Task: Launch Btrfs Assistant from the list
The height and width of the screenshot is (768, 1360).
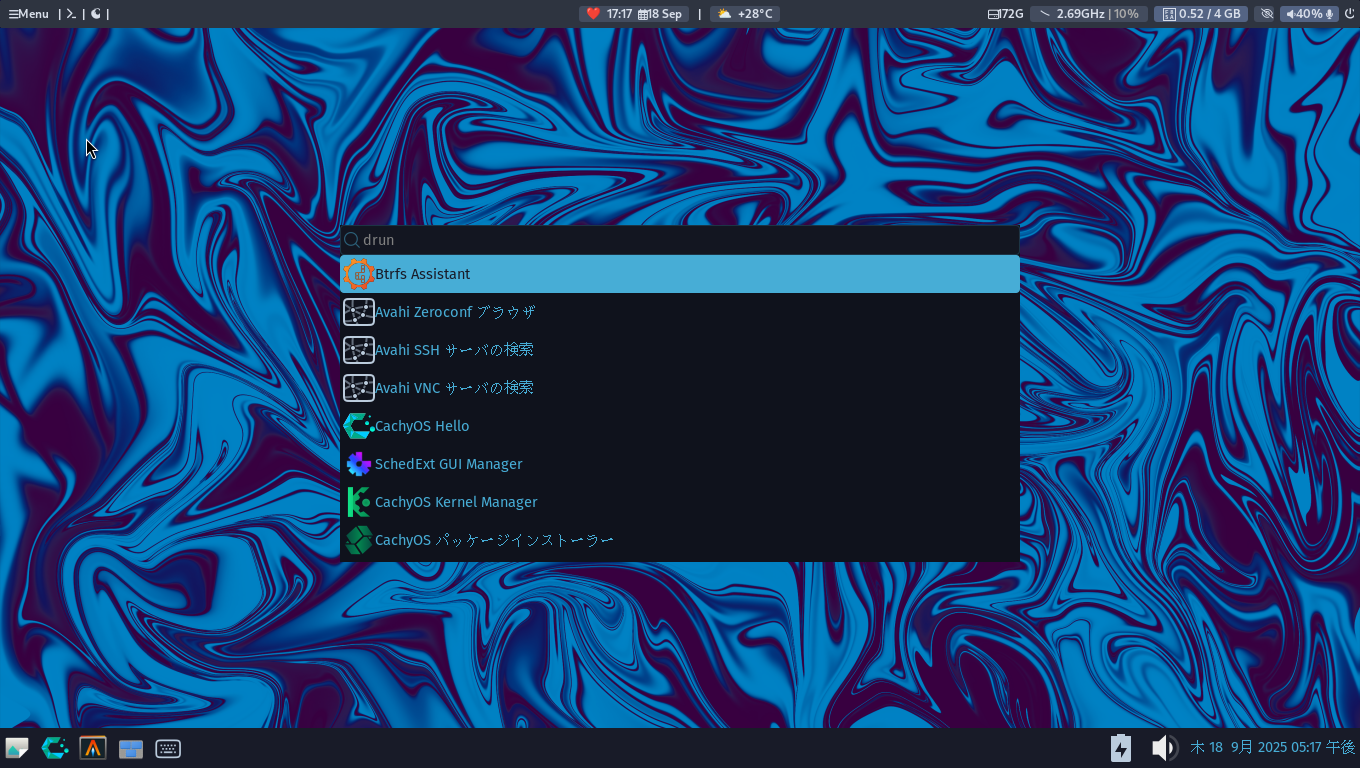Action: 680,274
